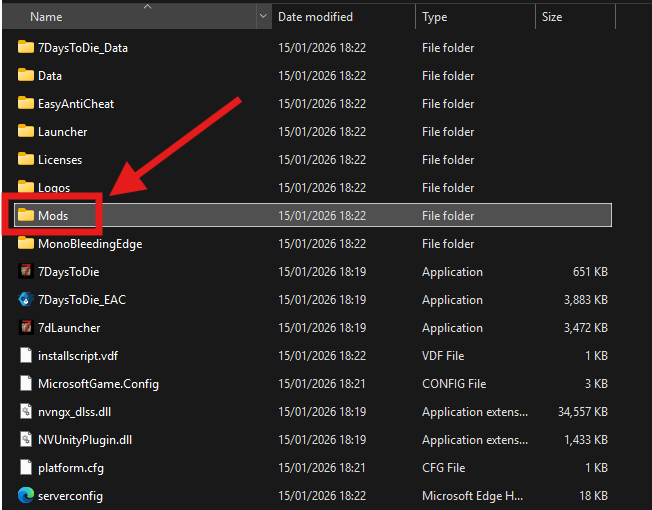Click the 1,433 KB size value
Screen dimensions: 652x510
[585, 440]
